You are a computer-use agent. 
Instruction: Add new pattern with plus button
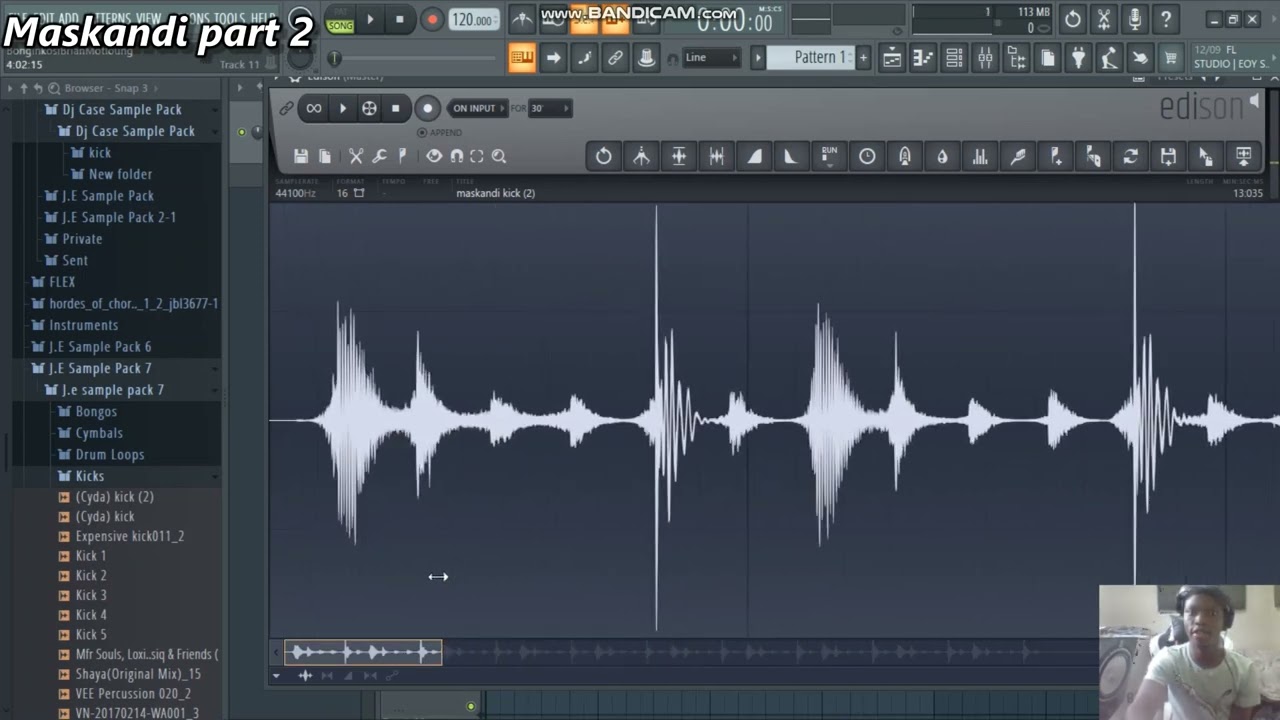click(863, 57)
